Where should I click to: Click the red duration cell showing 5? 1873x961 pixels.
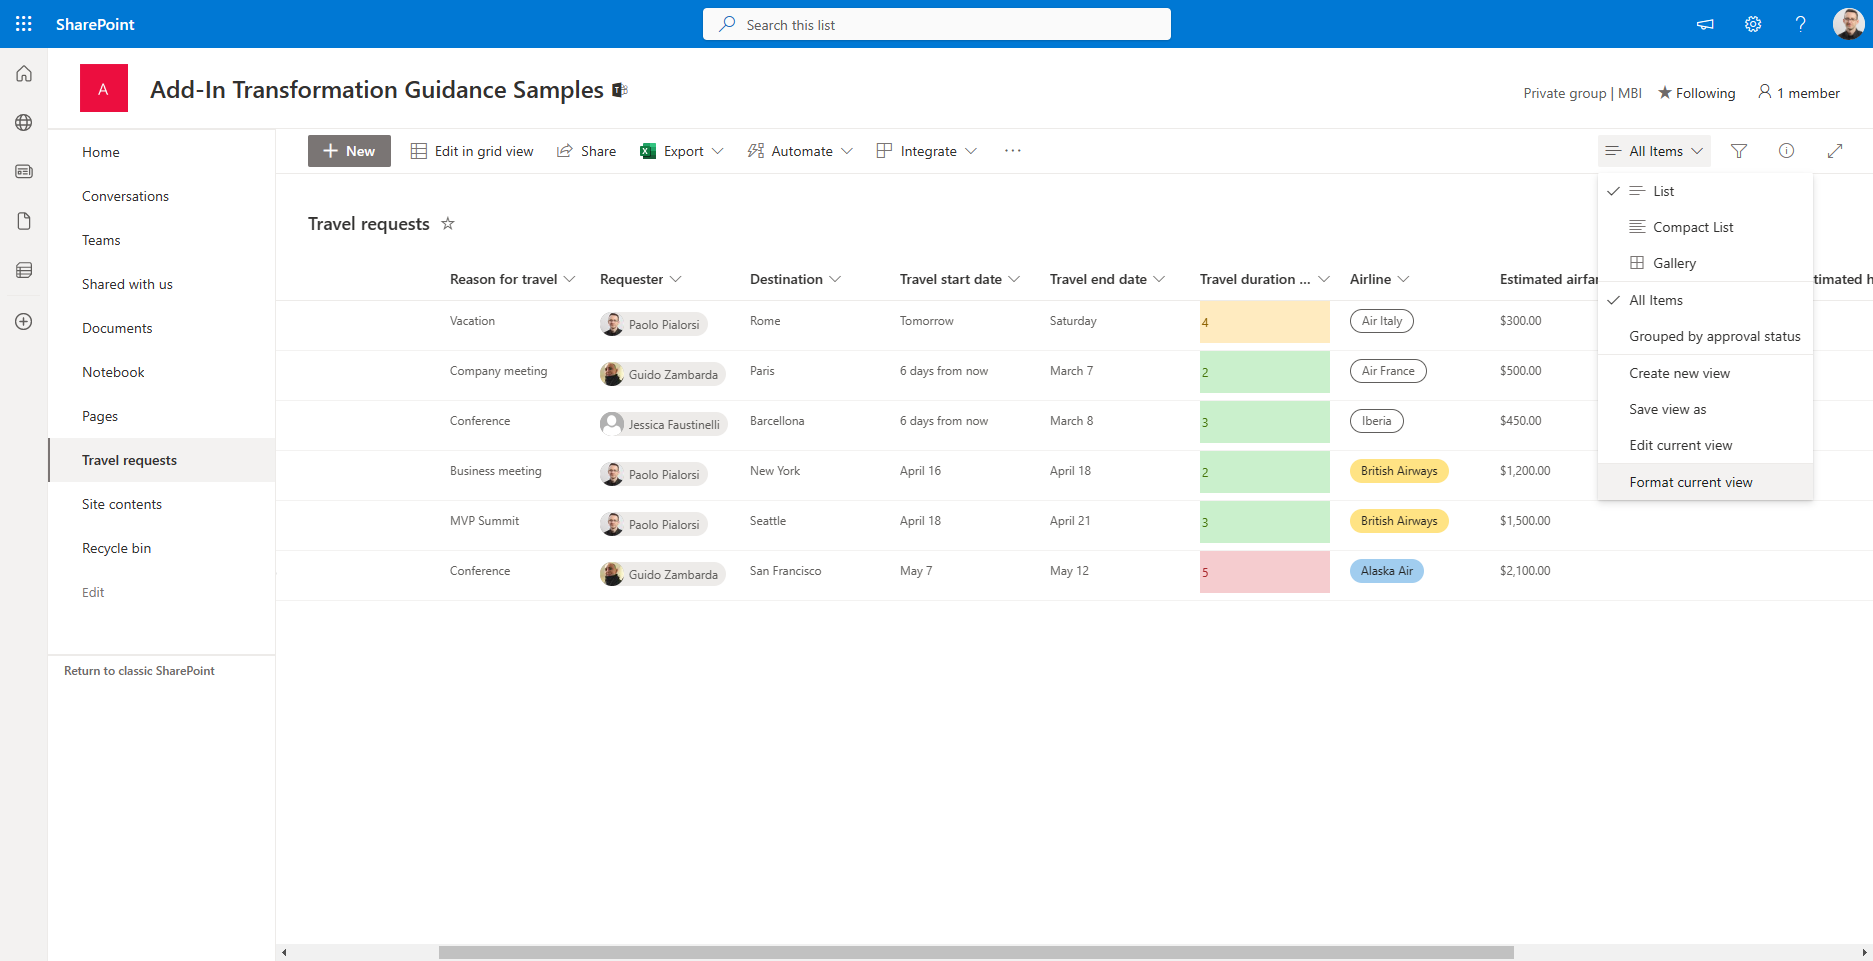[x=1264, y=572]
